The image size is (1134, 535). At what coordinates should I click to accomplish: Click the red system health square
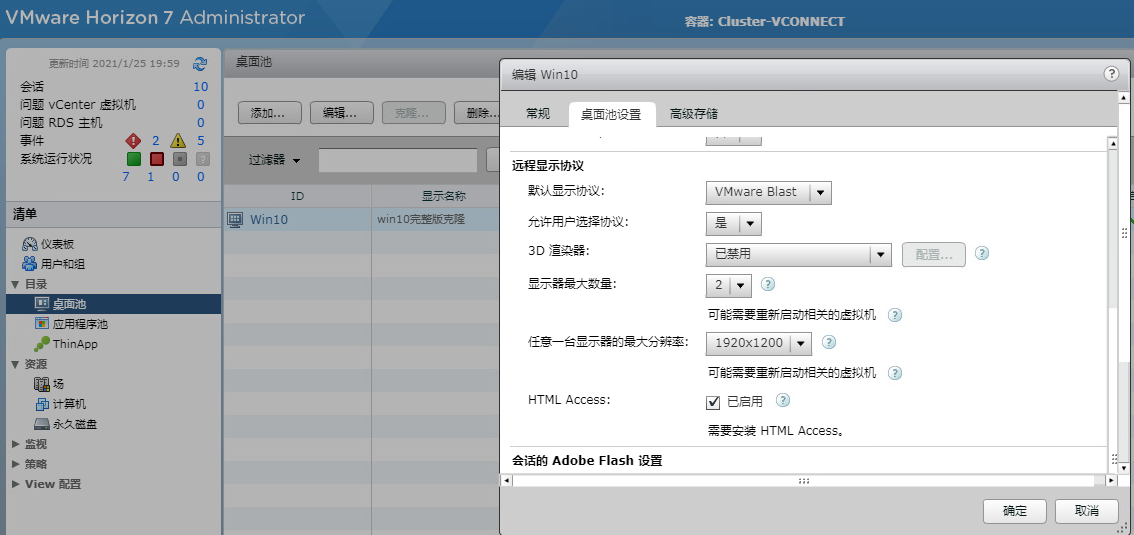(157, 159)
